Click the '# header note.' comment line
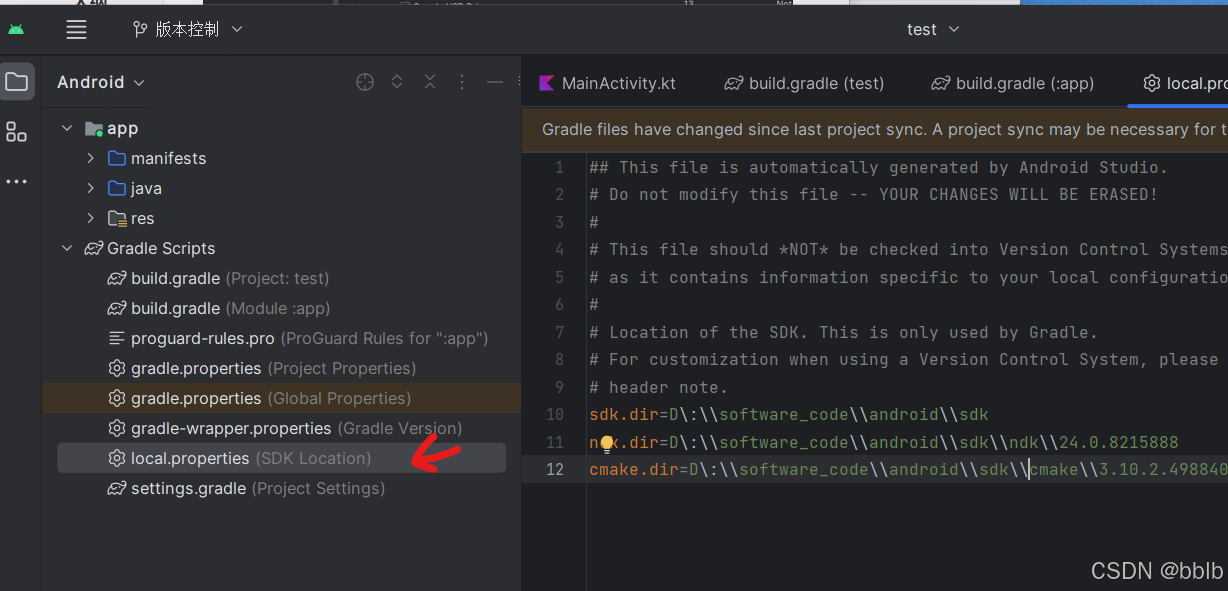This screenshot has height=591, width=1228. [659, 387]
